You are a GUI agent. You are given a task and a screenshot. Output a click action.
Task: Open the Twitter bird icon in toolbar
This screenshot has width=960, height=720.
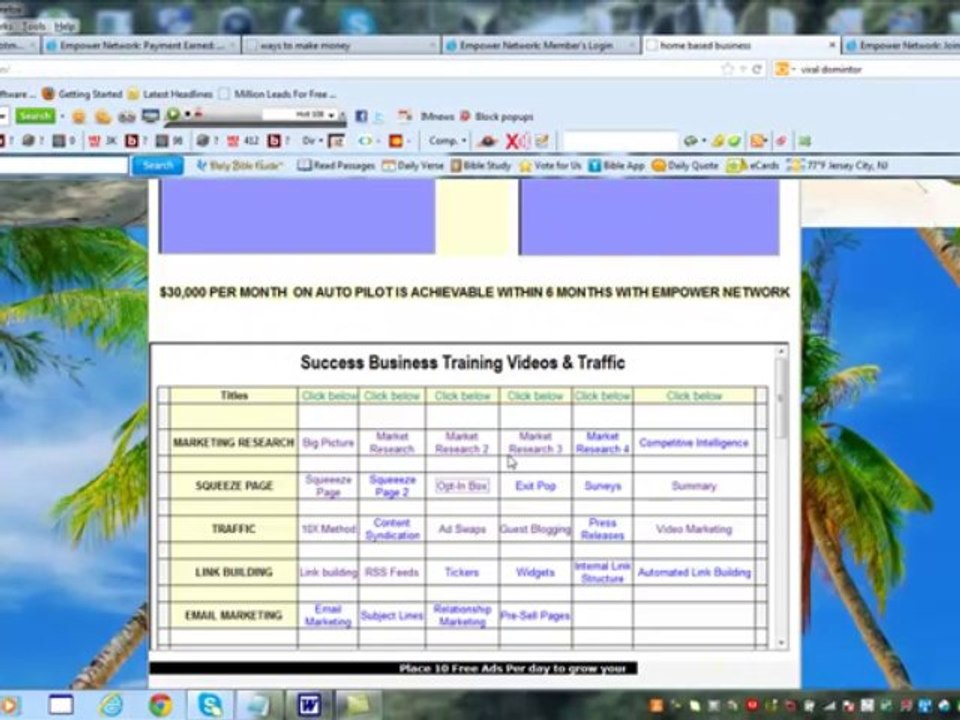378,116
